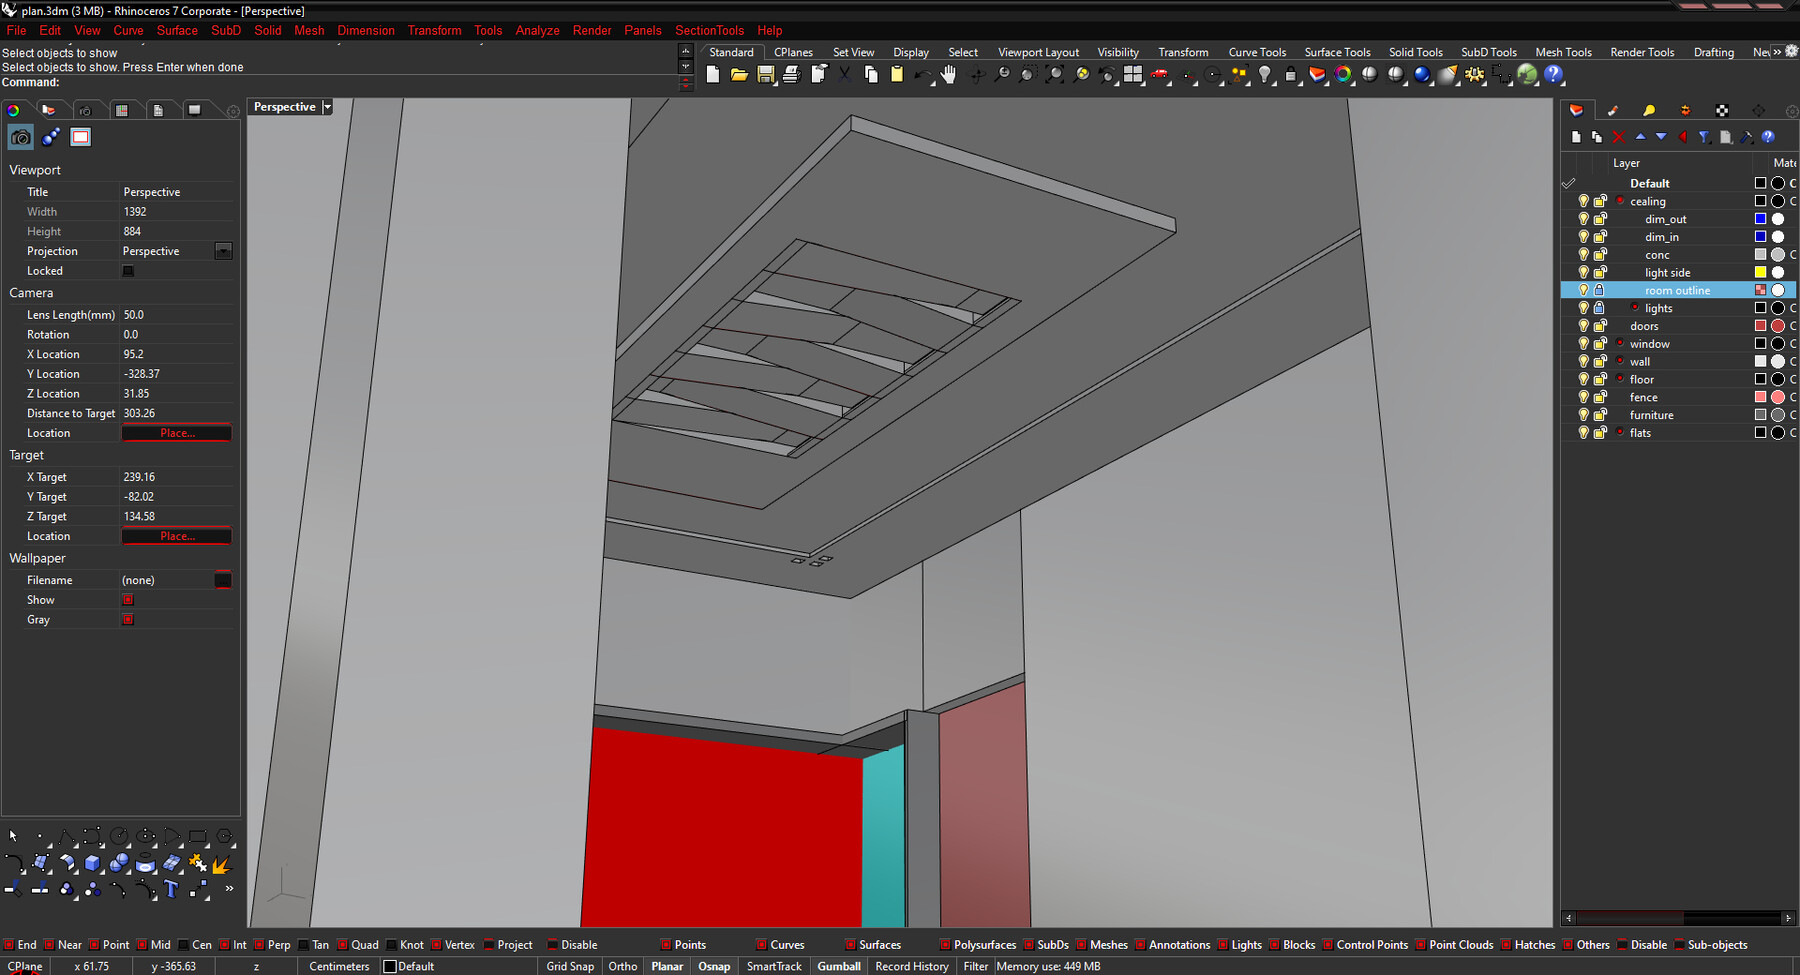The image size is (1800, 975).
Task: Expand the Projection dropdown in Camera settings
Action: tap(223, 251)
